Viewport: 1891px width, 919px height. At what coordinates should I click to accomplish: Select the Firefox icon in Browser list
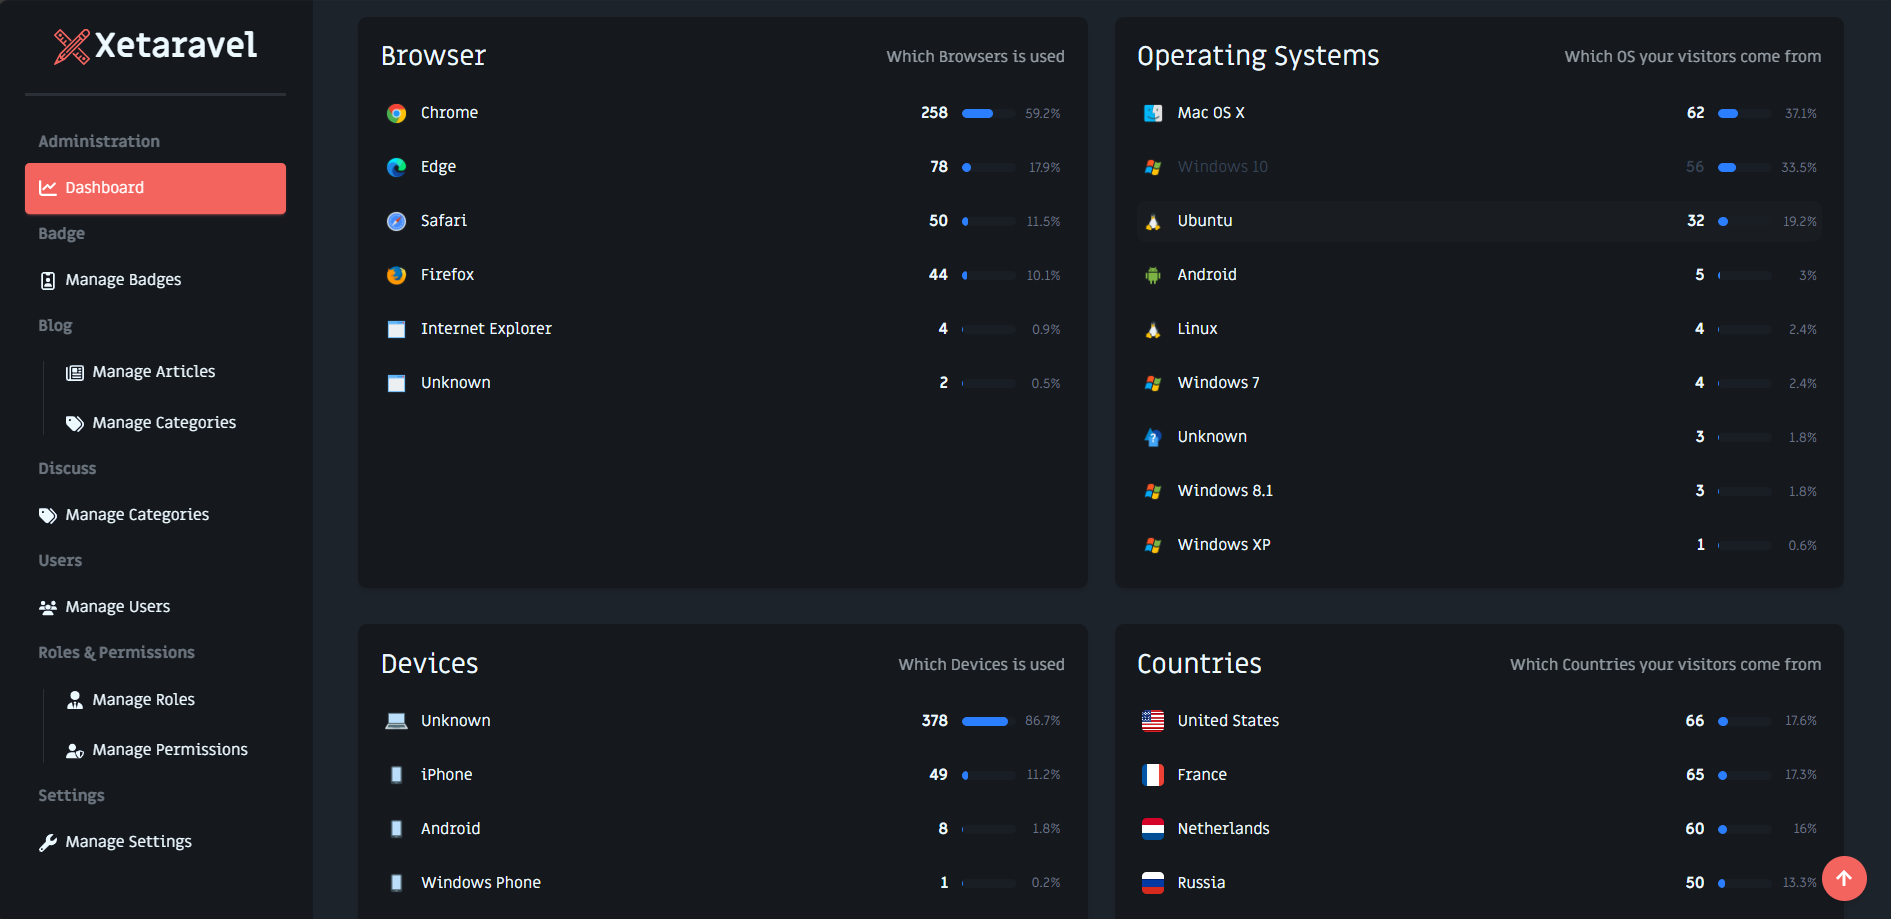(396, 275)
